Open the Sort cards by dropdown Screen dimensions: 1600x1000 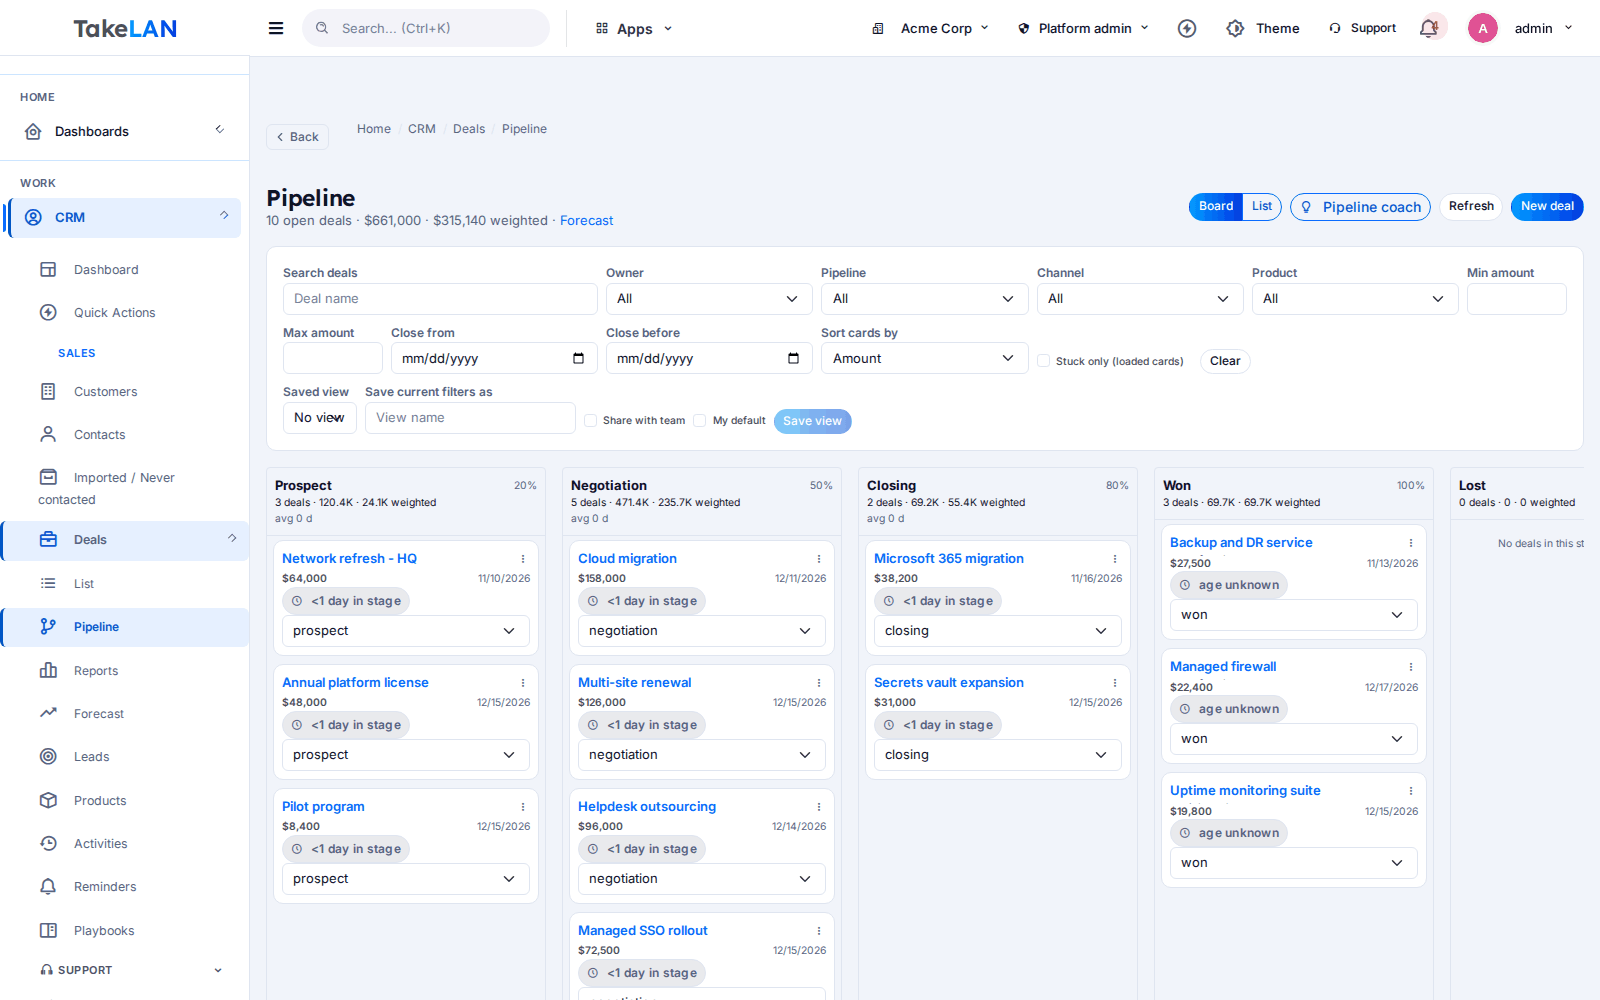click(x=925, y=358)
